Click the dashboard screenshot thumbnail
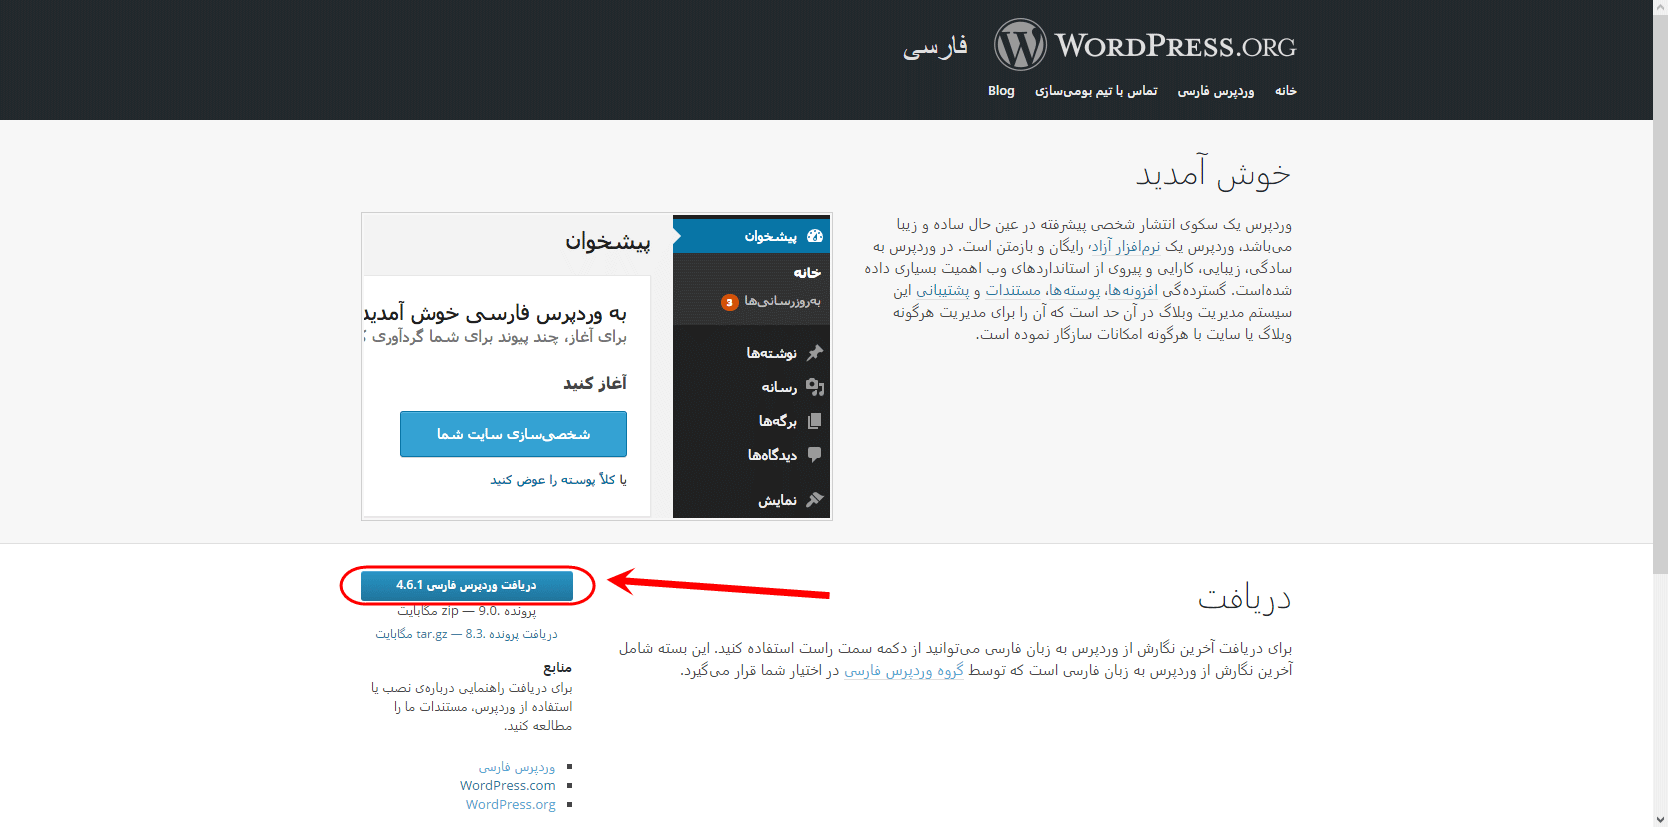Image resolution: width=1668 pixels, height=827 pixels. (x=597, y=366)
